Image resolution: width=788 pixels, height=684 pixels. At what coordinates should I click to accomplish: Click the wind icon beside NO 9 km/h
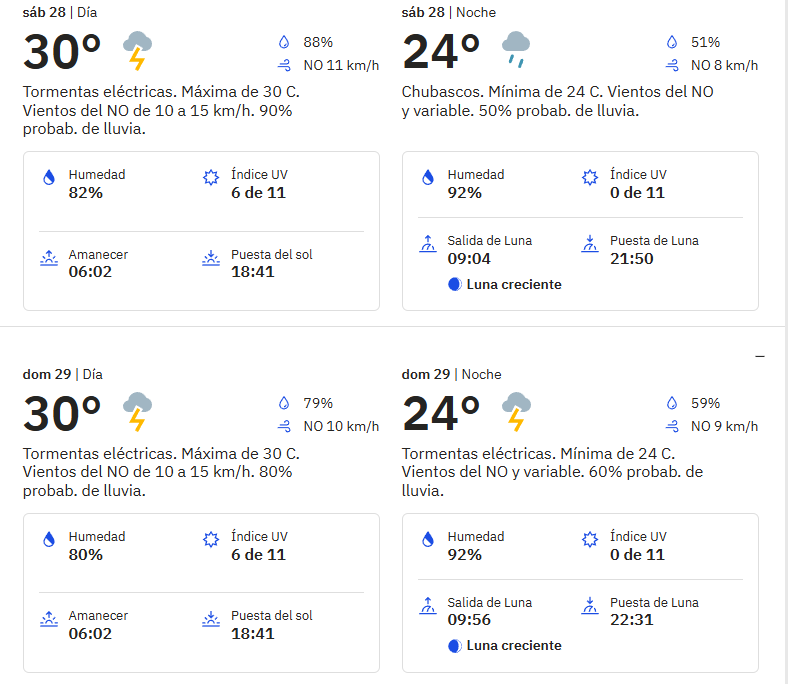point(672,426)
